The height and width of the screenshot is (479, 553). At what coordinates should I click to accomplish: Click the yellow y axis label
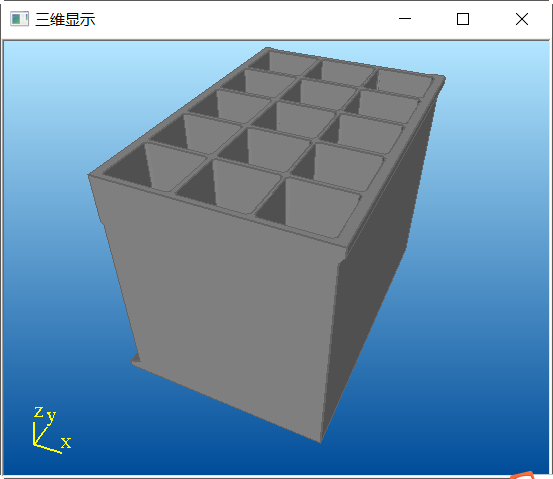(51, 417)
